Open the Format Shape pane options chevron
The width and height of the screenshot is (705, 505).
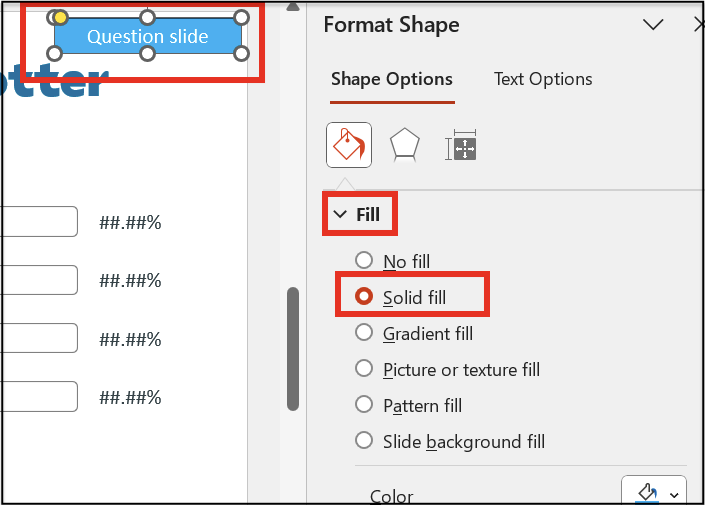point(653,24)
